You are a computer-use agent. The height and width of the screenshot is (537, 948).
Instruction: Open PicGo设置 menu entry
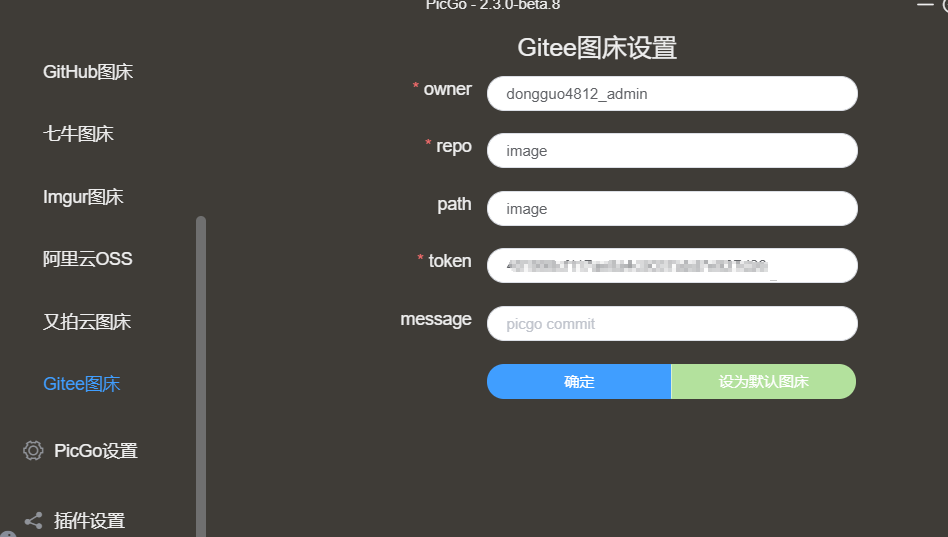96,451
